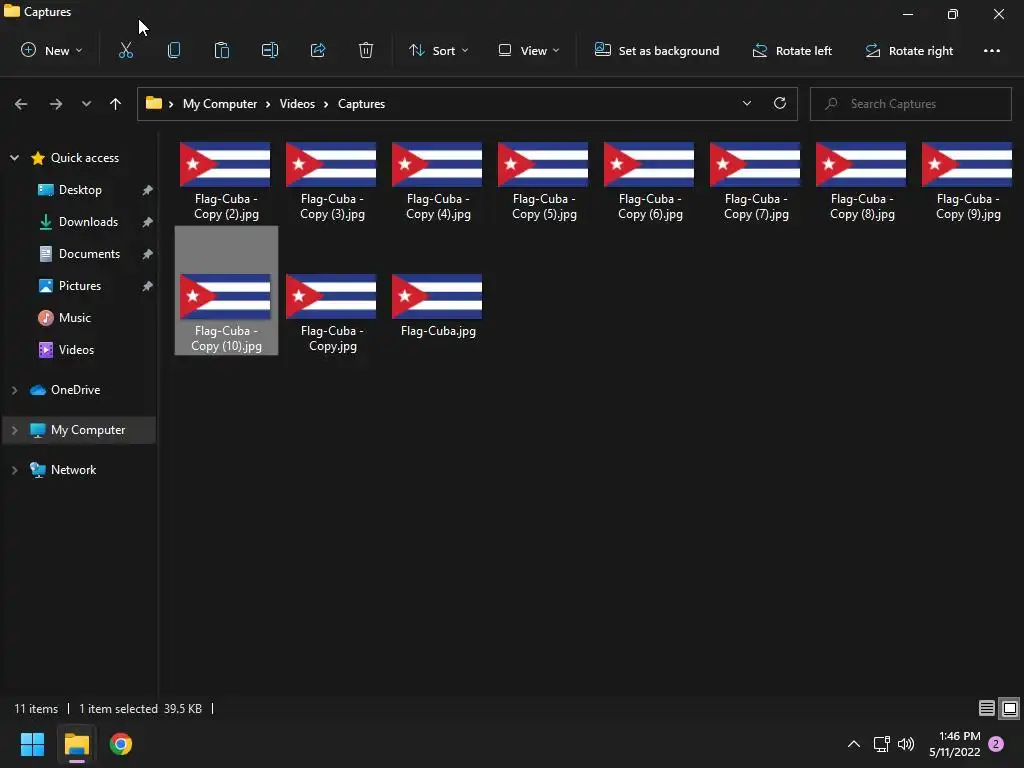This screenshot has width=1024, height=768.
Task: Launch Google Chrome from taskbar
Action: 121,744
